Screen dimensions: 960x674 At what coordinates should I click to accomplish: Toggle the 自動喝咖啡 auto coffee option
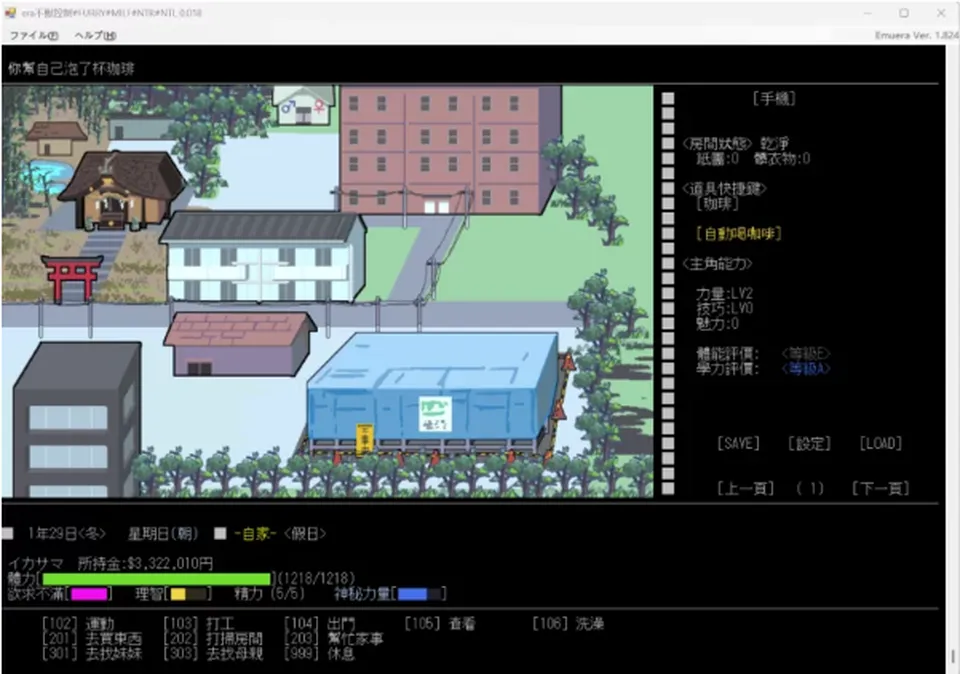click(738, 233)
